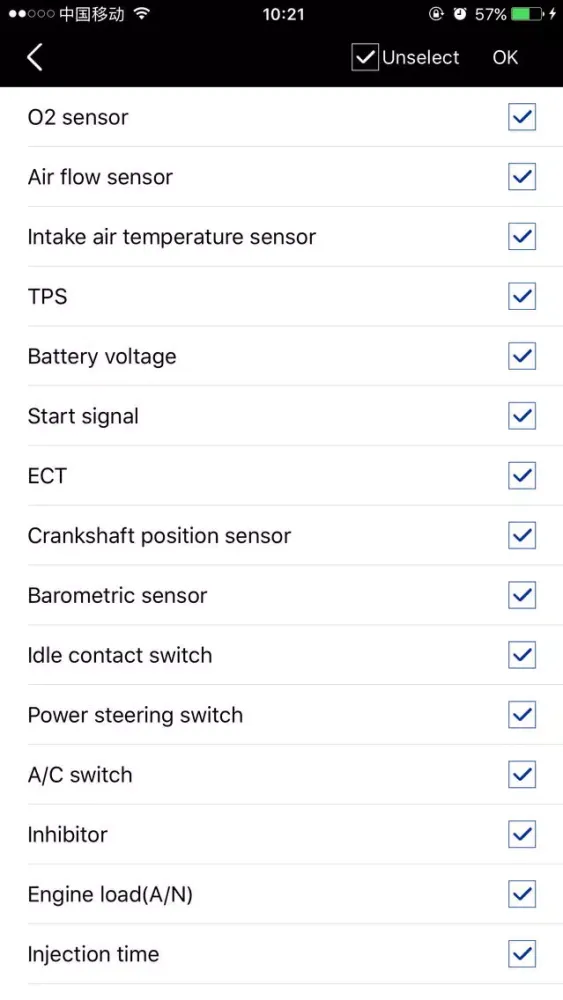The image size is (563, 1000).
Task: Deselect the Barometric sensor checkbox
Action: [x=522, y=595]
